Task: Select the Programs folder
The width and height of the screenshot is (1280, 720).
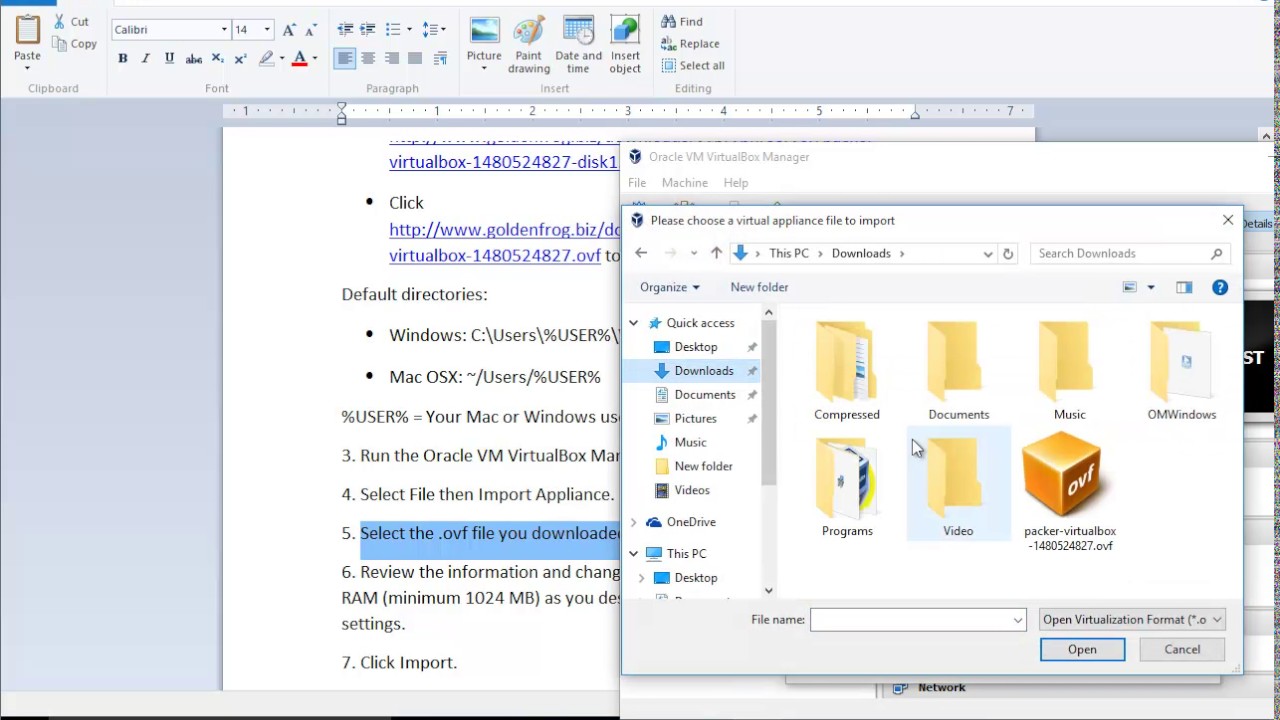Action: click(847, 488)
